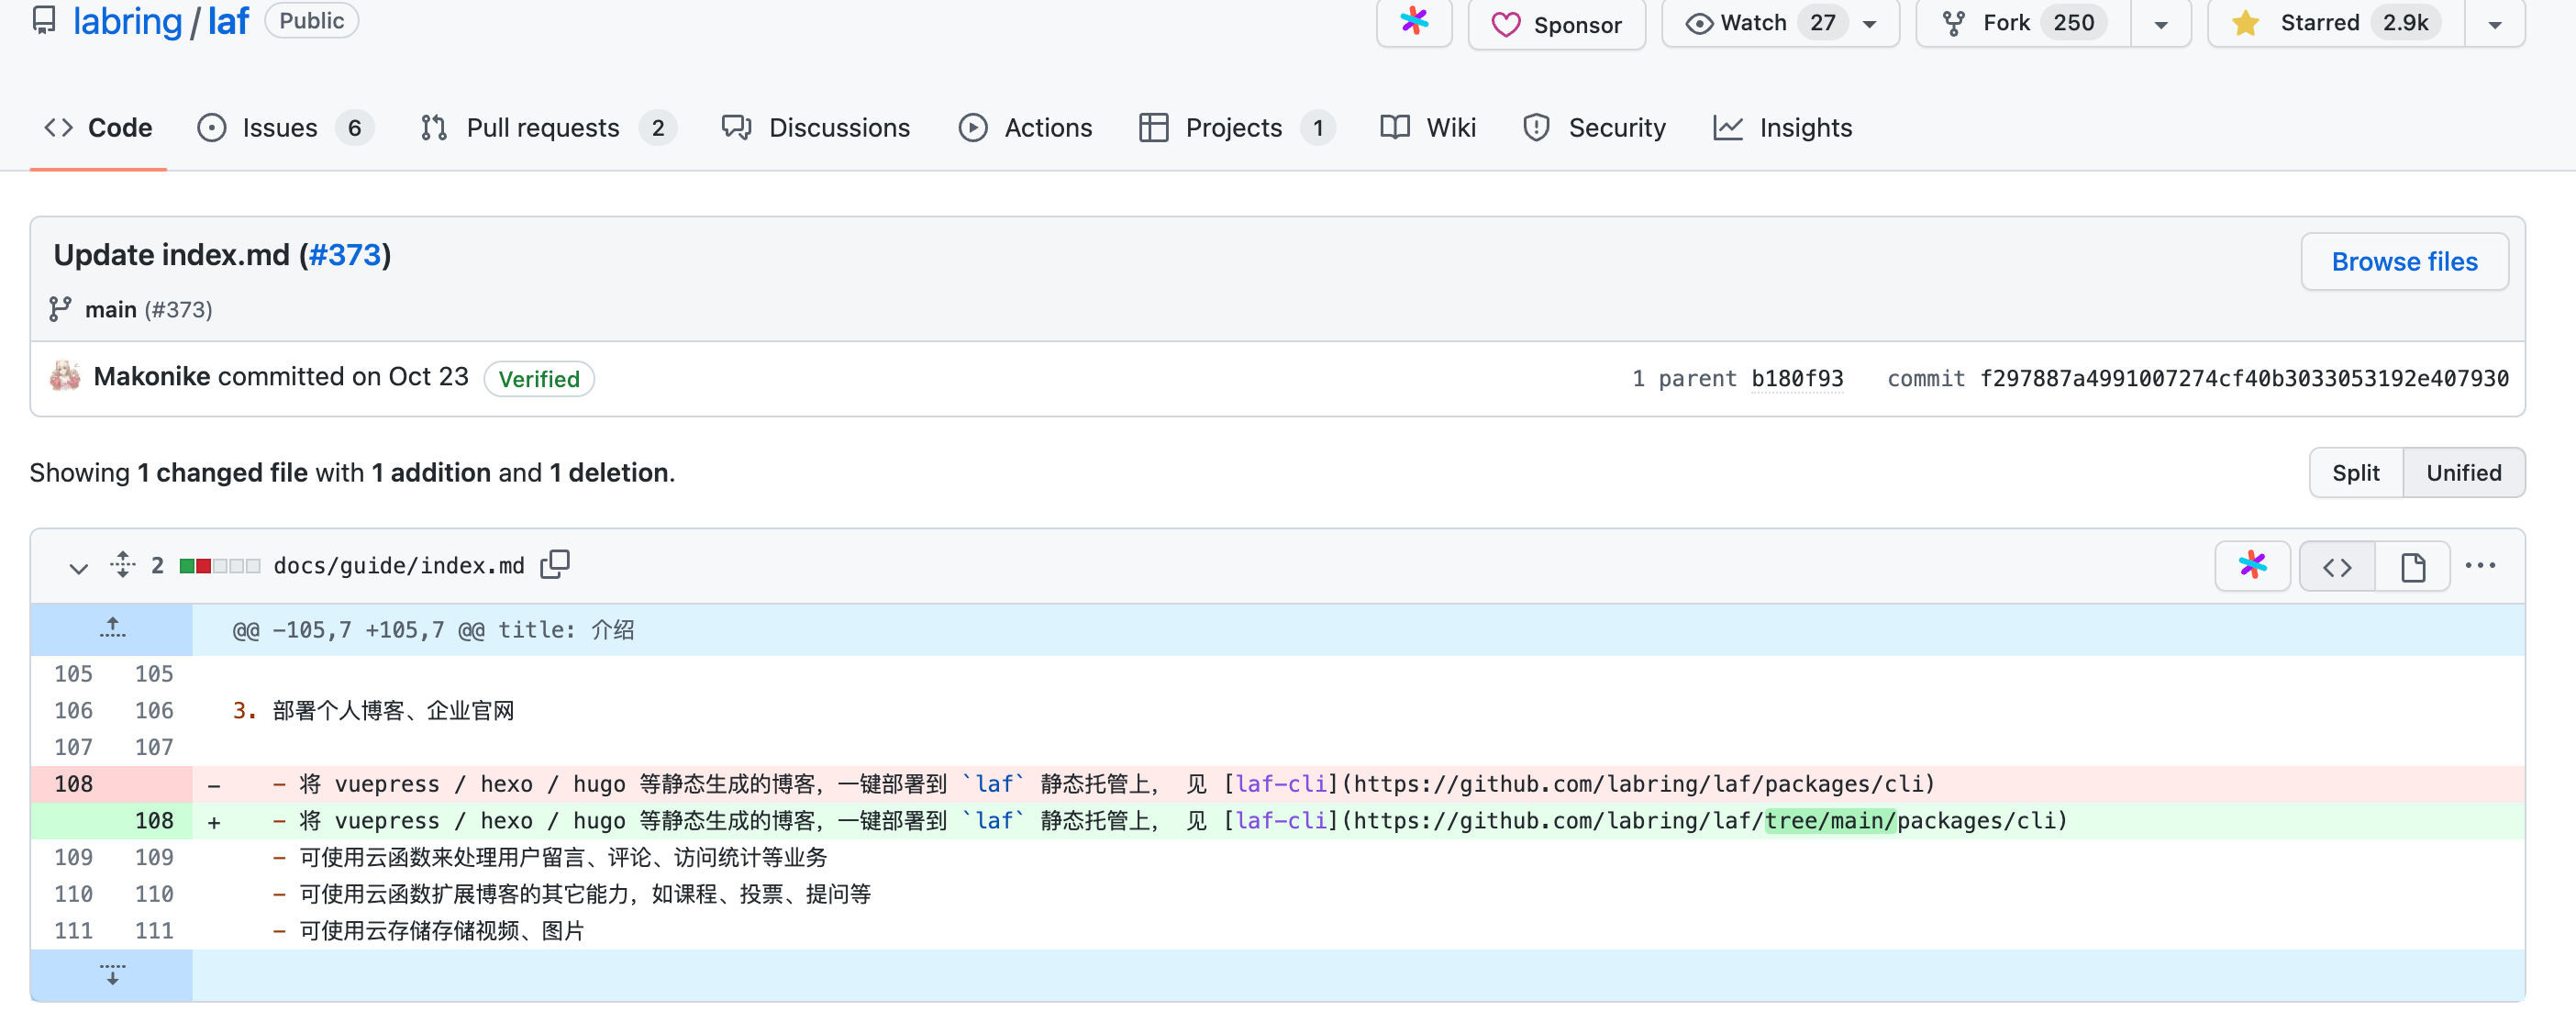Open the Actions tab
Screen dimensions: 2576x1033
pyautogui.click(x=1025, y=128)
